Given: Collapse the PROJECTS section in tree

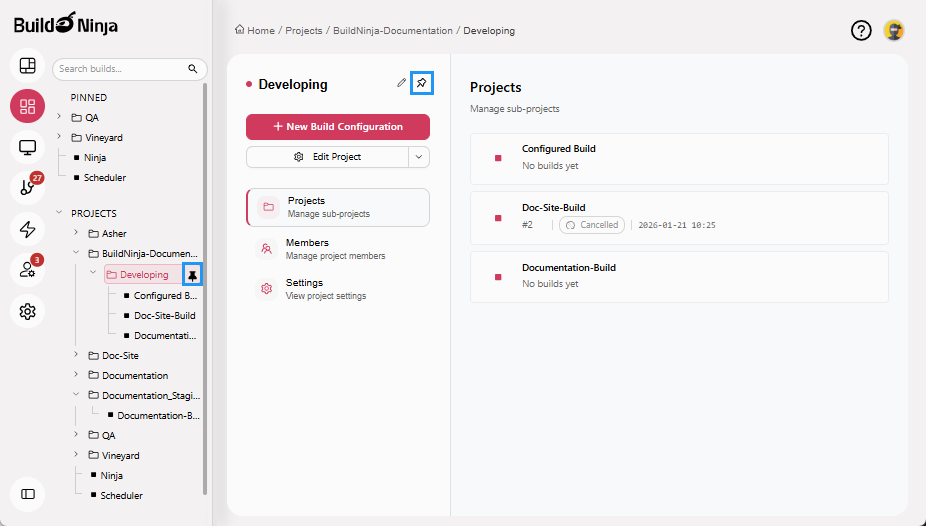Looking at the screenshot, I should 60,213.
